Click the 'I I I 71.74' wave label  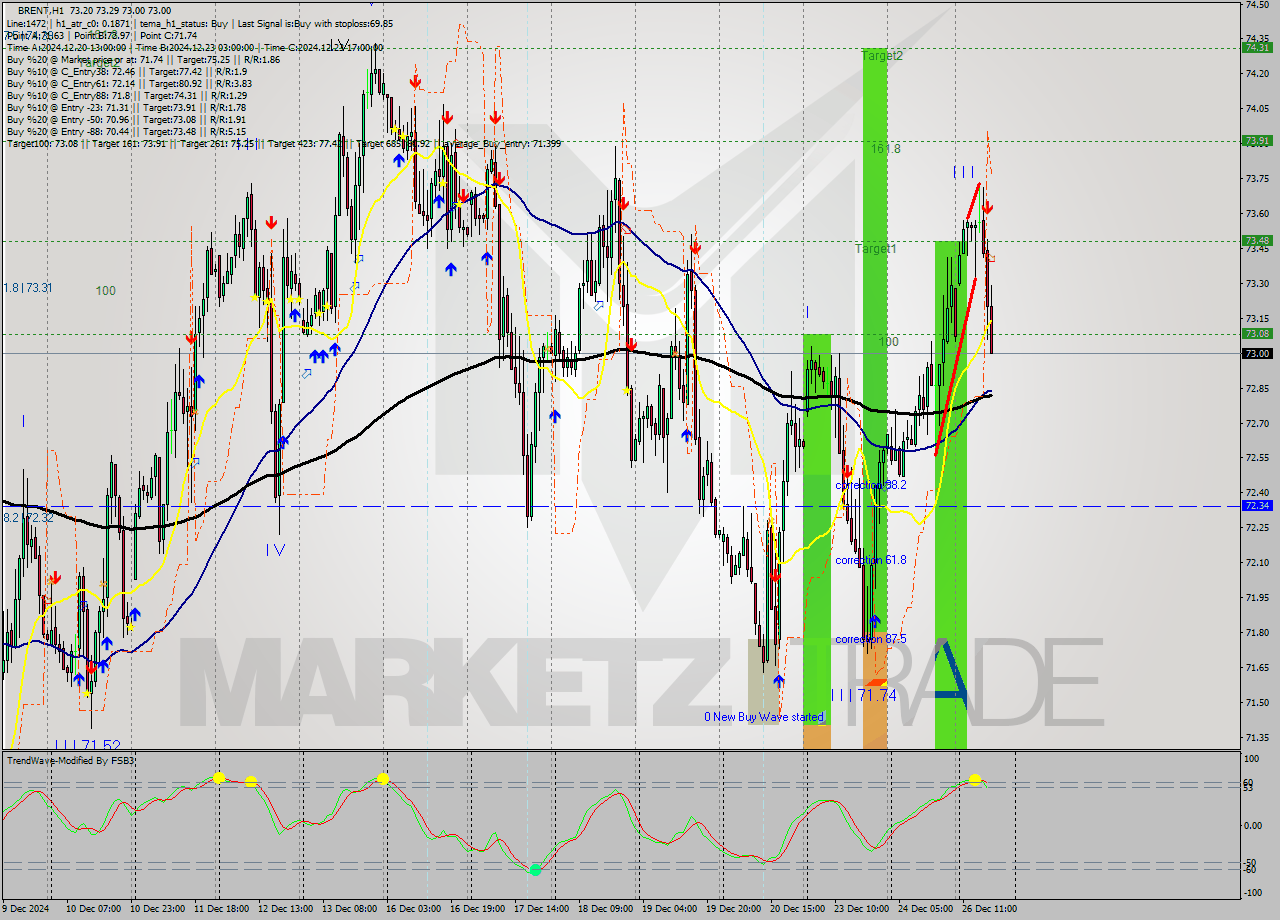click(864, 695)
